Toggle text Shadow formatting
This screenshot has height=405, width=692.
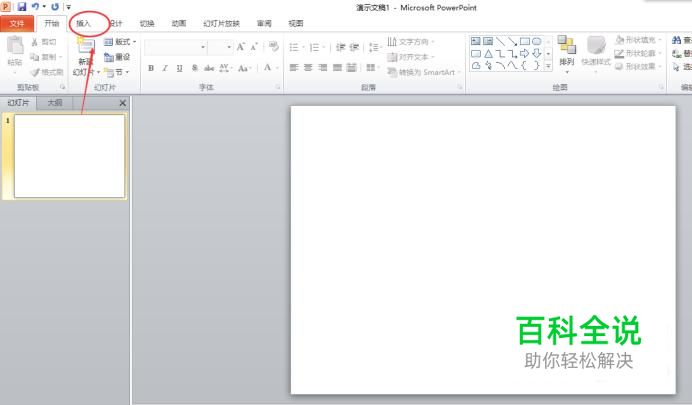click(x=195, y=68)
